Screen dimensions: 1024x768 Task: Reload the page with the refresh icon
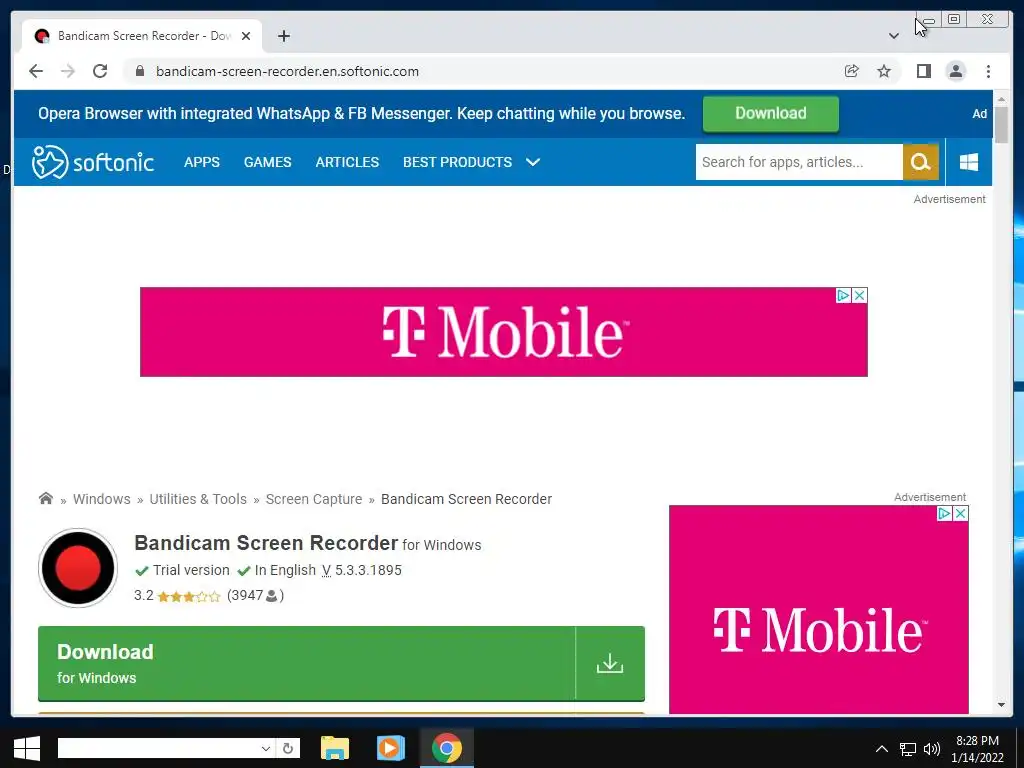100,71
